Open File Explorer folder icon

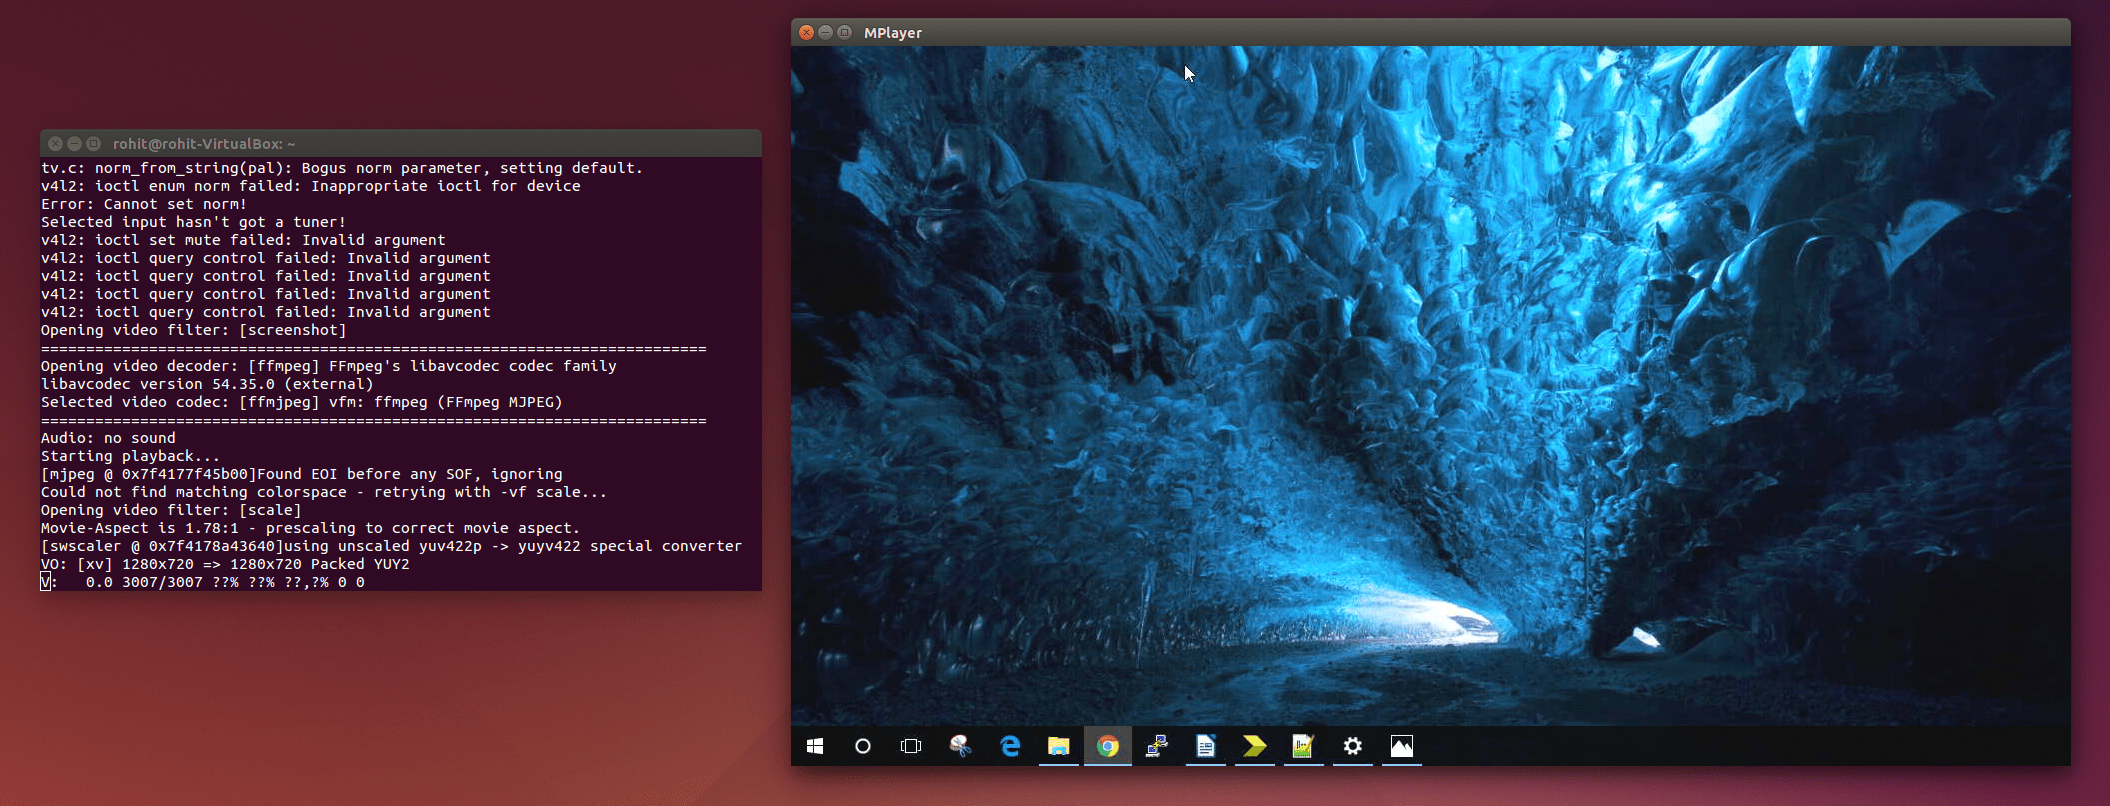coord(1058,746)
